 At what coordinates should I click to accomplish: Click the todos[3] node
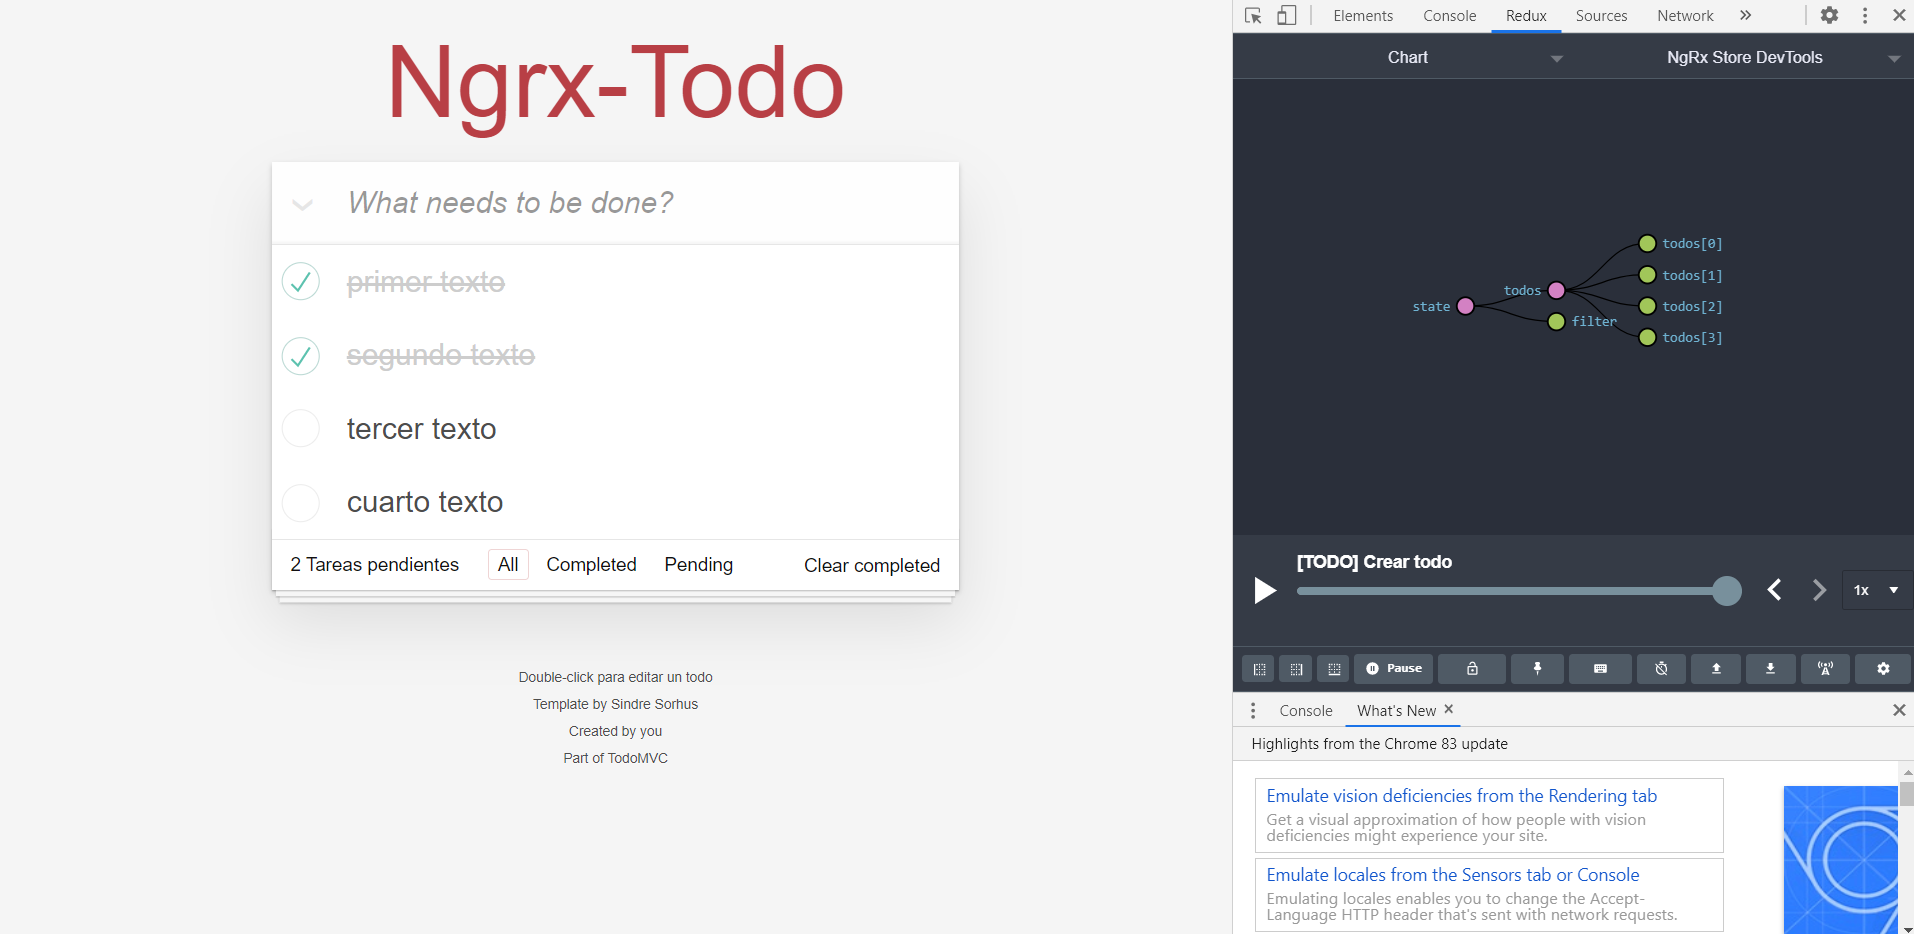[1647, 337]
